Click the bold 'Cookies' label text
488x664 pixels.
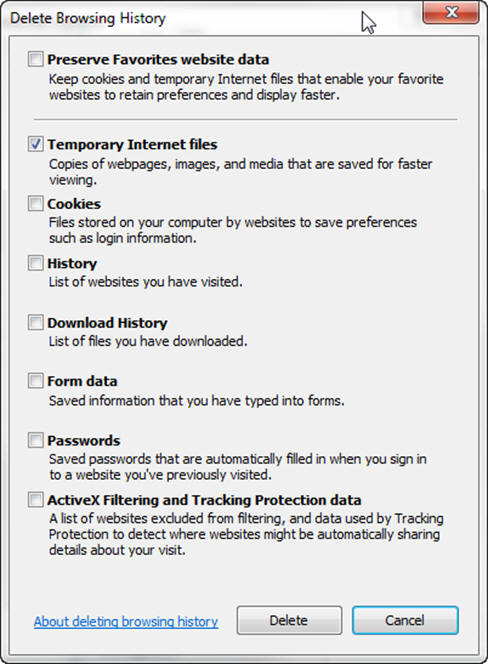tap(74, 204)
